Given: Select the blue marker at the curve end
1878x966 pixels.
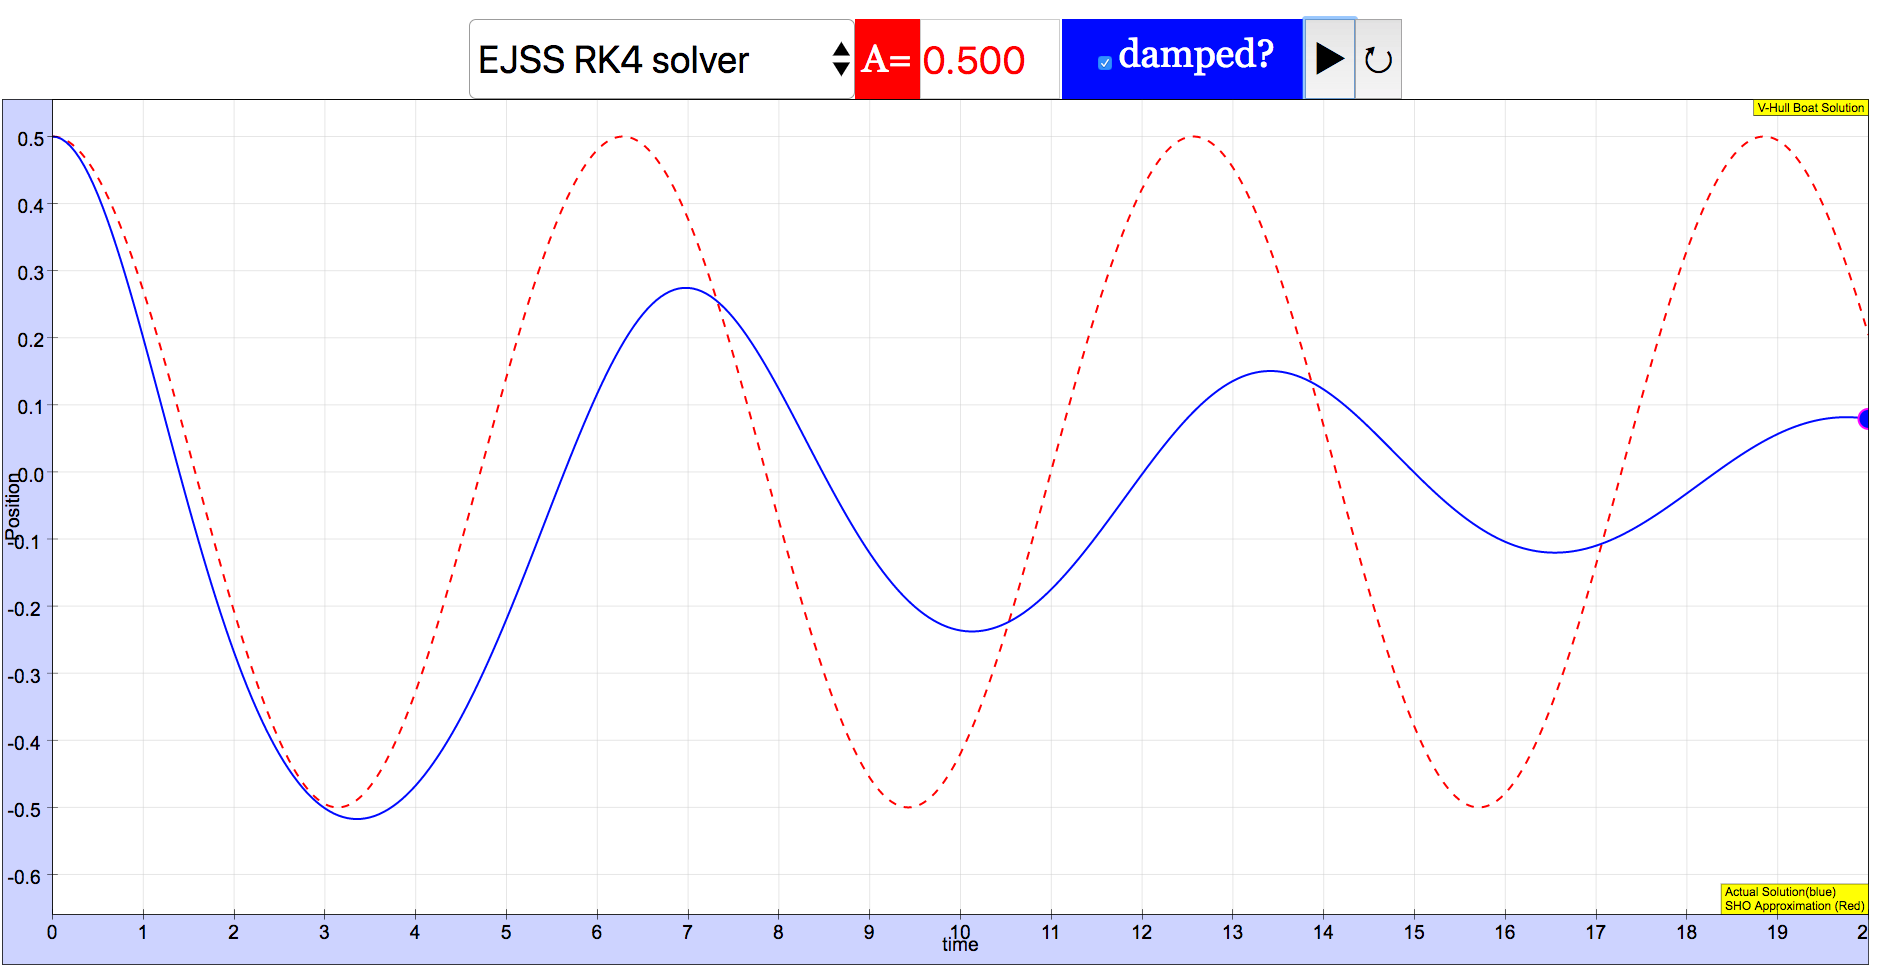Looking at the screenshot, I should [1865, 419].
